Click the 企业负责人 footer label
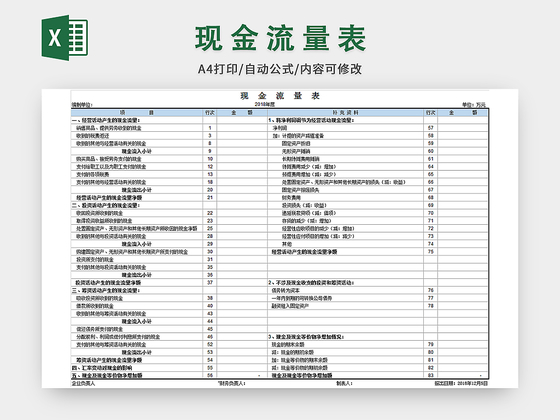Viewport: 560px width, 420px height. 83,384
